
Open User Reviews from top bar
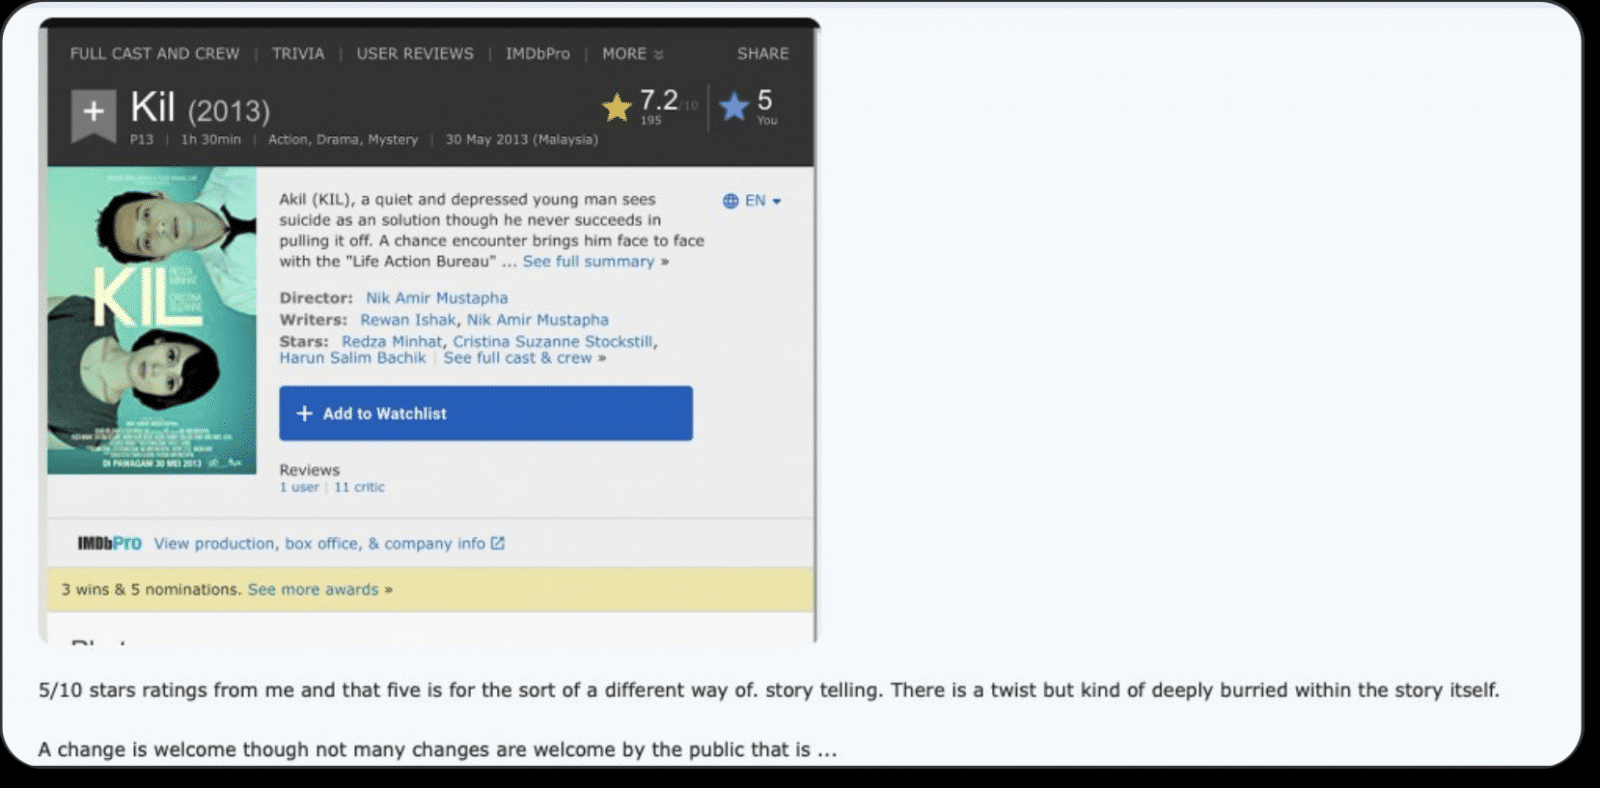pyautogui.click(x=415, y=54)
